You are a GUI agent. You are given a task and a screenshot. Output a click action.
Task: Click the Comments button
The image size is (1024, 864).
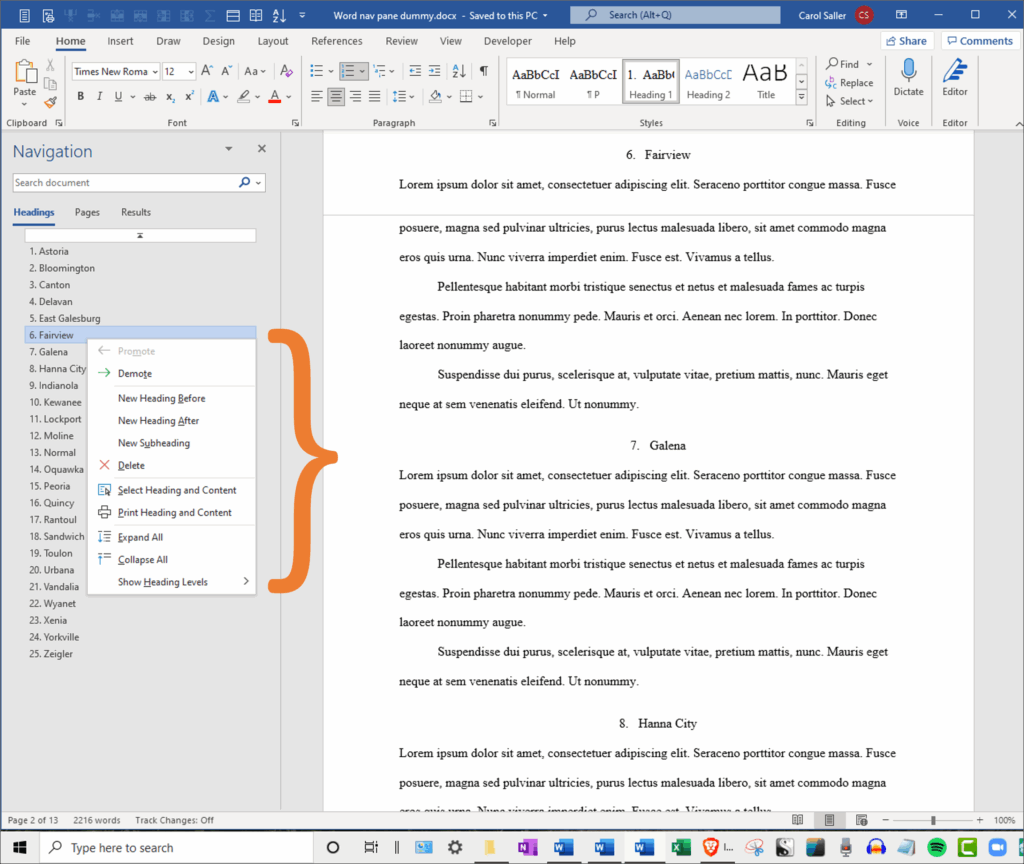pyautogui.click(x=979, y=41)
